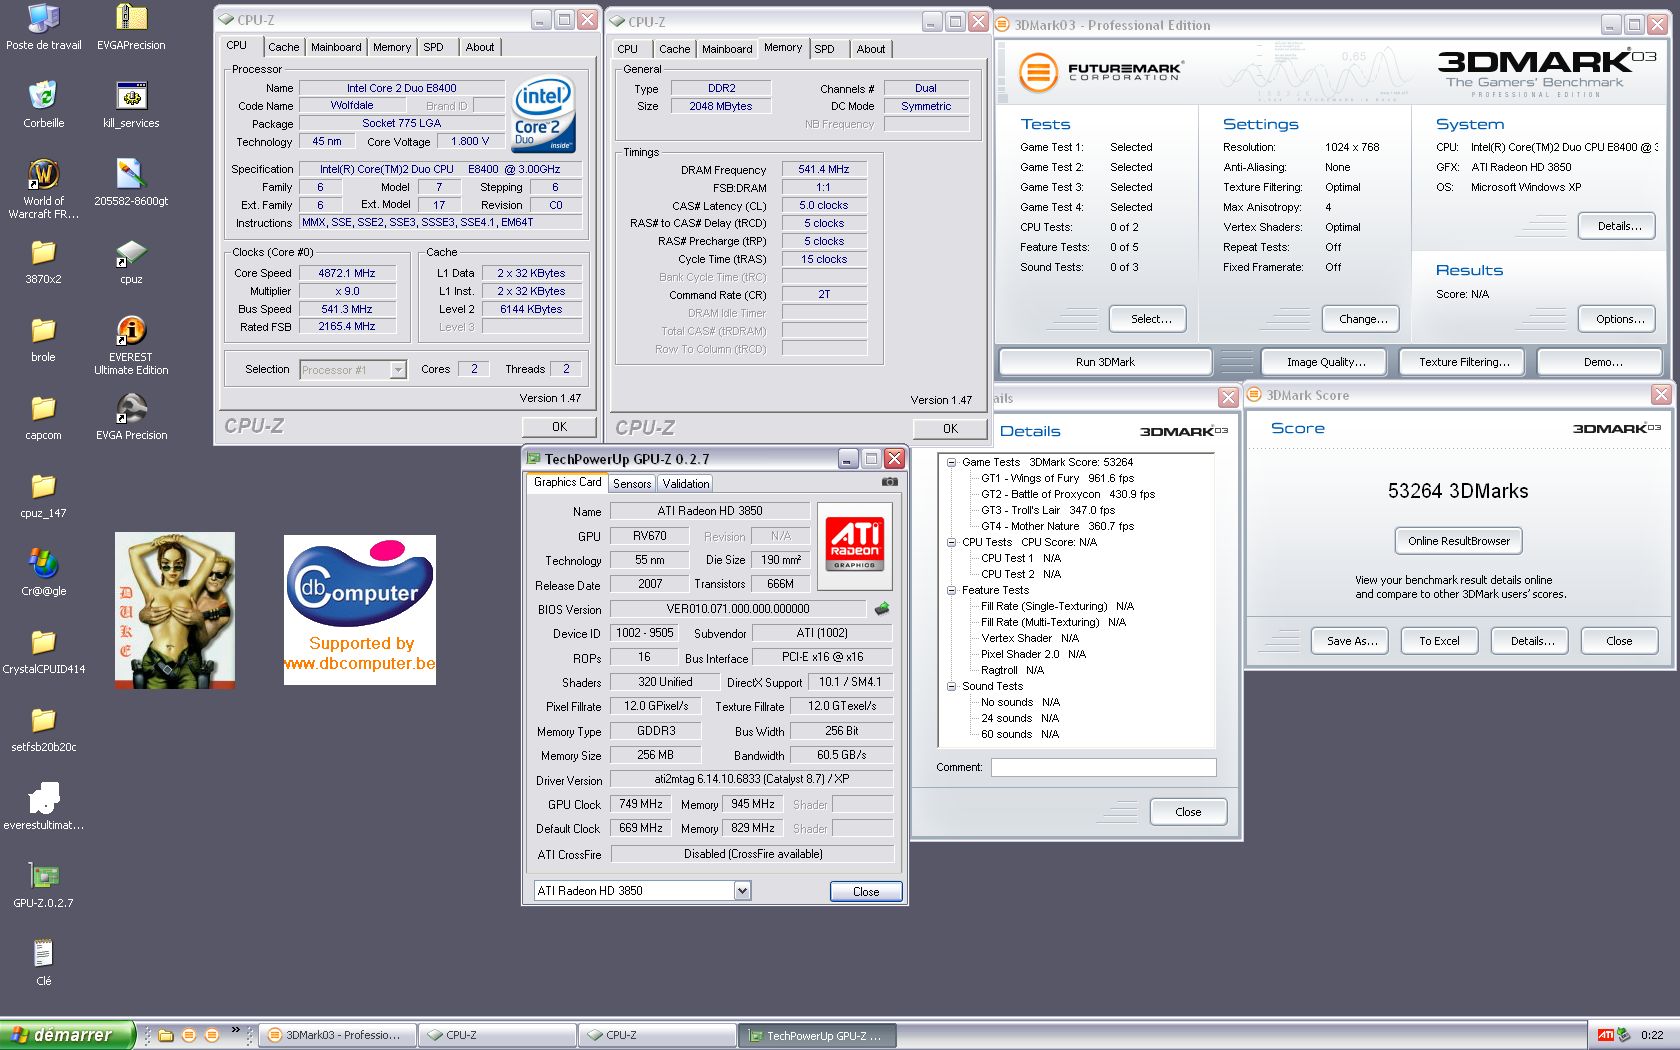Click ATI tray icon in system tray
Viewport: 1680px width, 1050px height.
[x=1605, y=1035]
